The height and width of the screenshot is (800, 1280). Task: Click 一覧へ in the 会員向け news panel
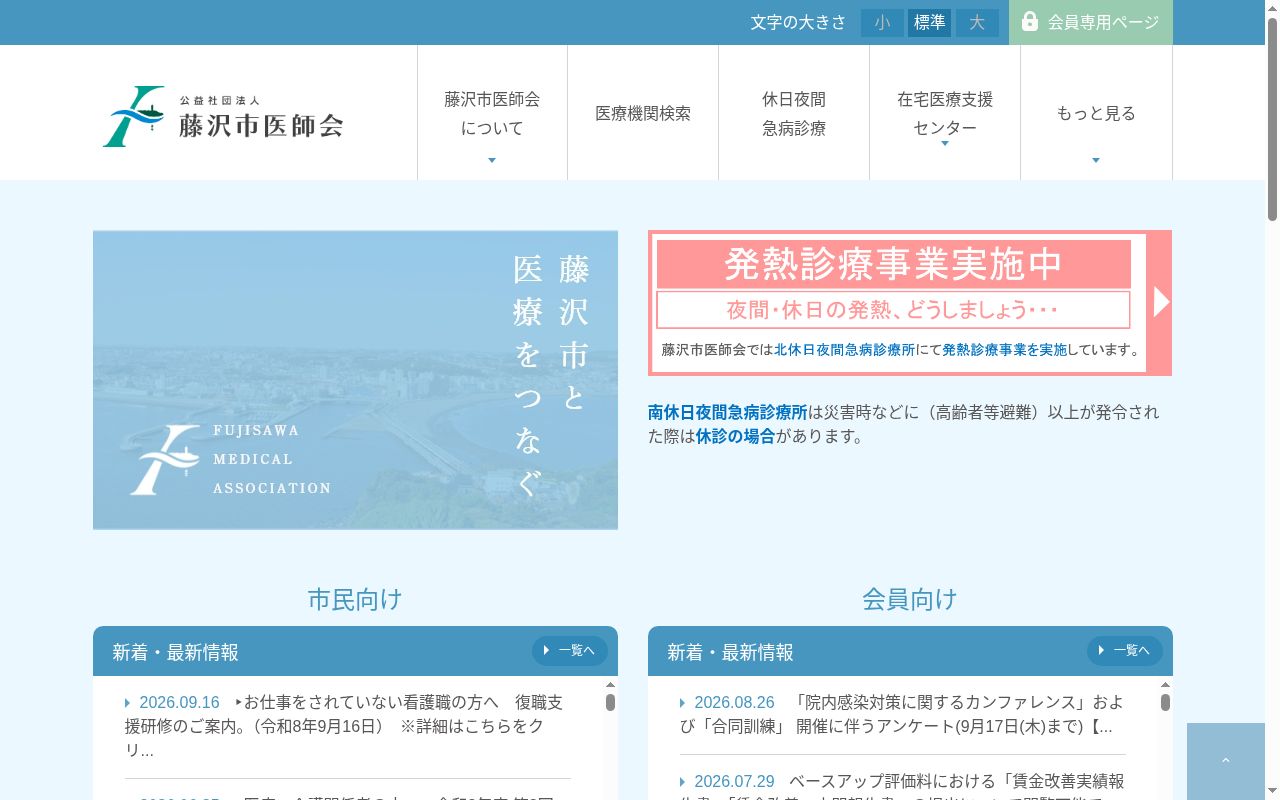point(1125,651)
